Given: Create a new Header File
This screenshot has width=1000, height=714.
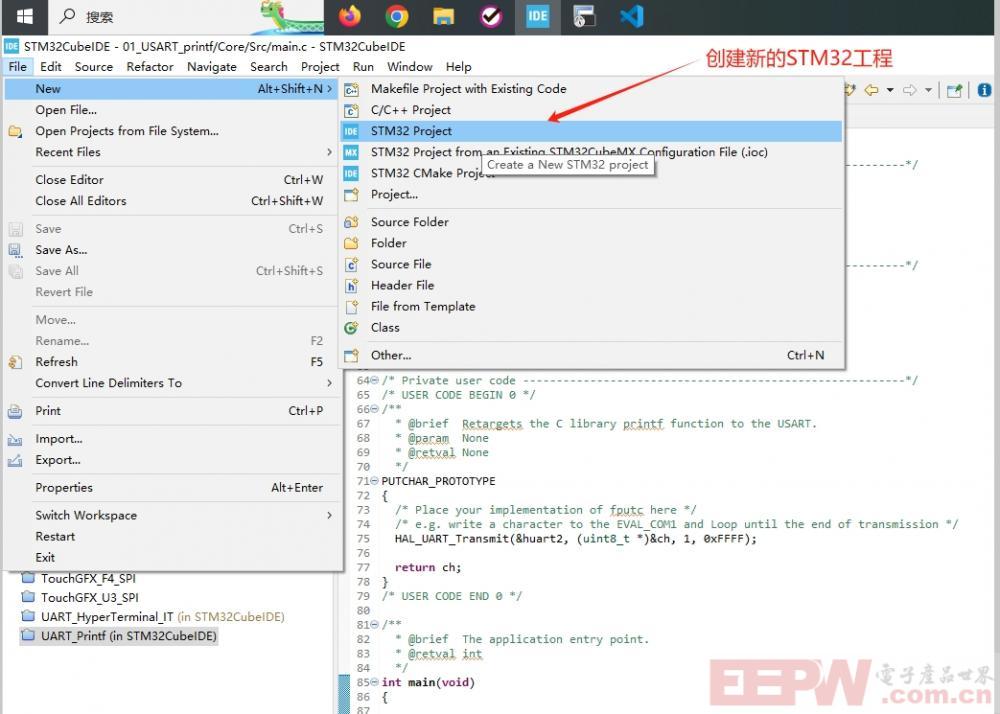Looking at the screenshot, I should pos(591,285).
